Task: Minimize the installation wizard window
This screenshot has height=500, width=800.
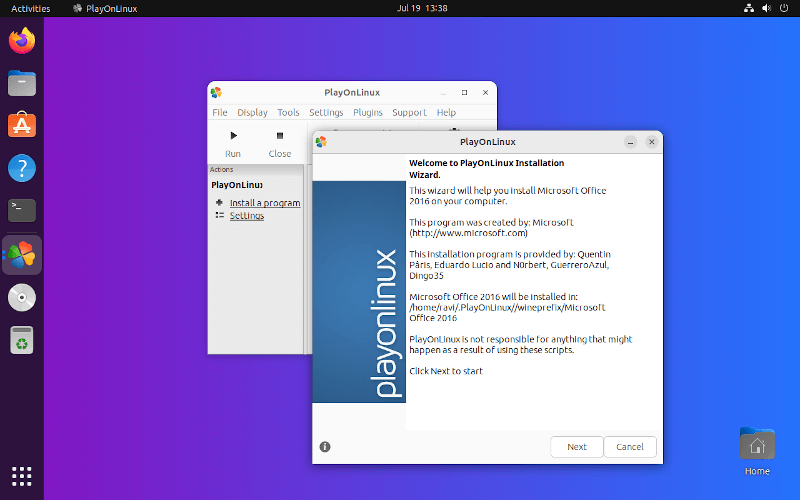Action: tap(630, 142)
